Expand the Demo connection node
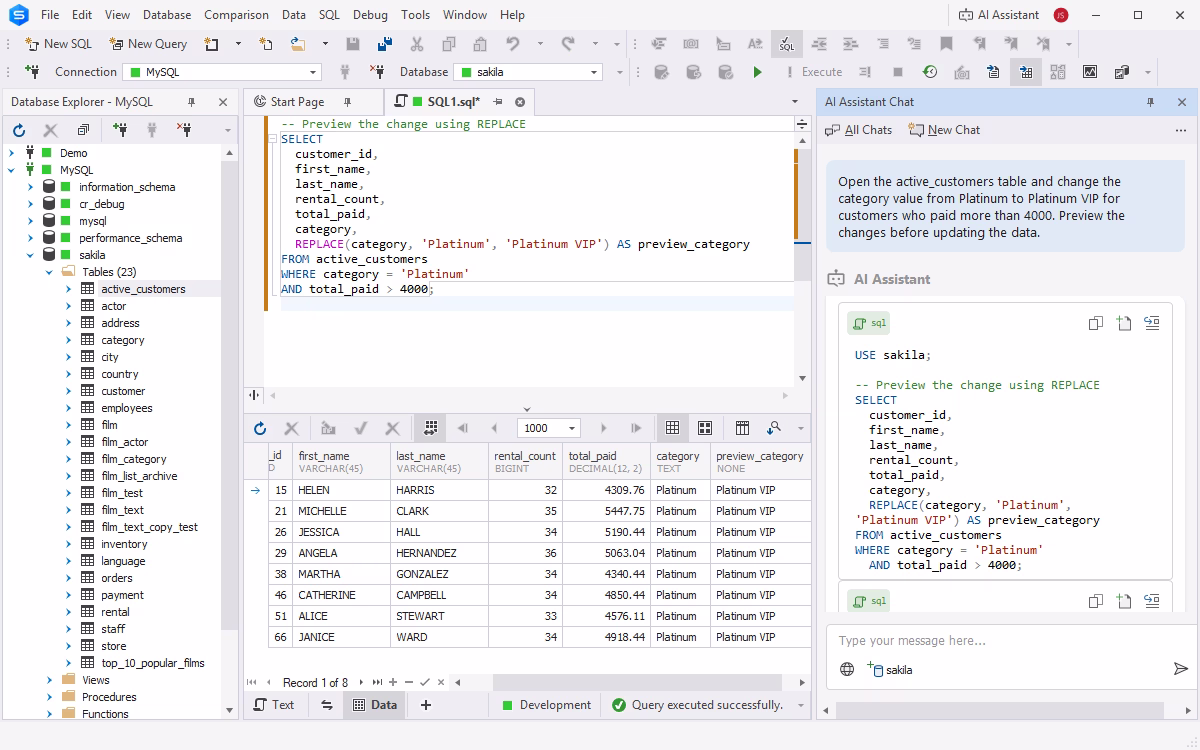Screen dimensions: 1200x750 12,153
